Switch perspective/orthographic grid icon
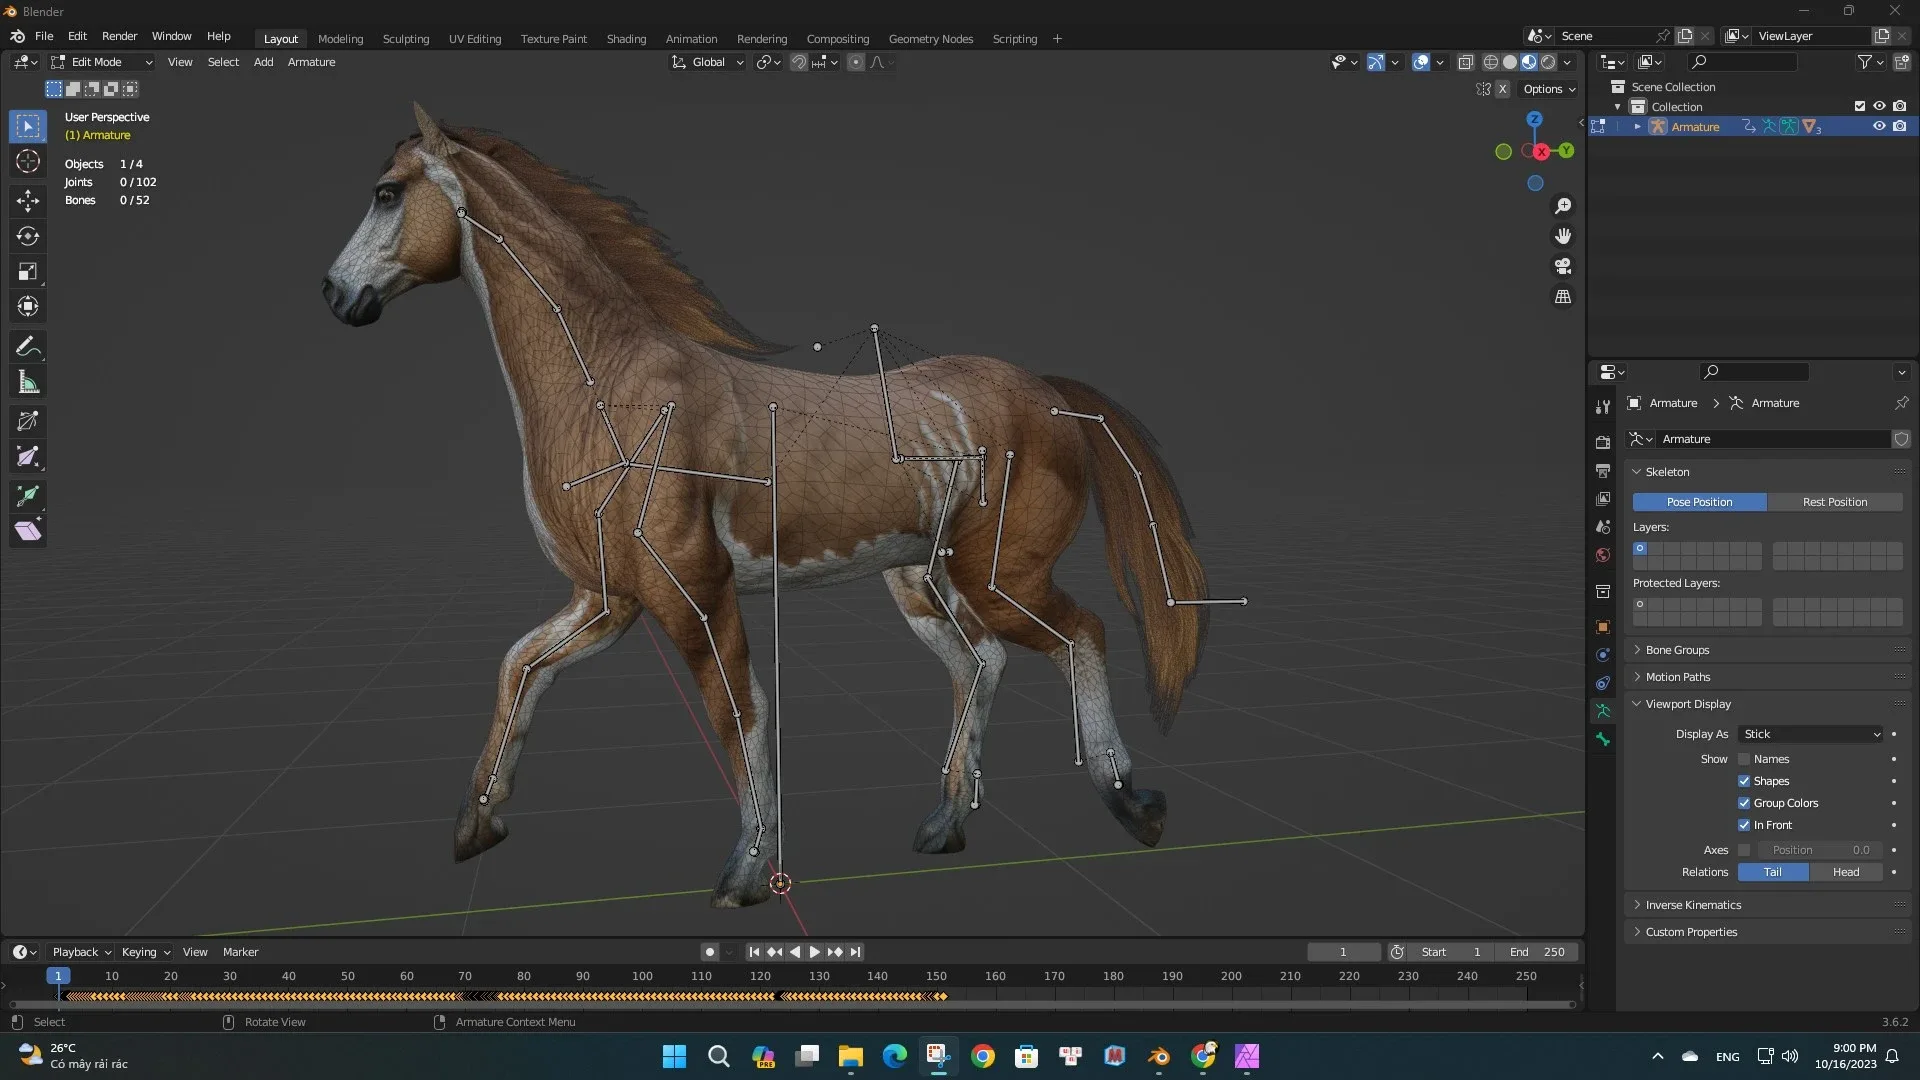 [x=1562, y=297]
